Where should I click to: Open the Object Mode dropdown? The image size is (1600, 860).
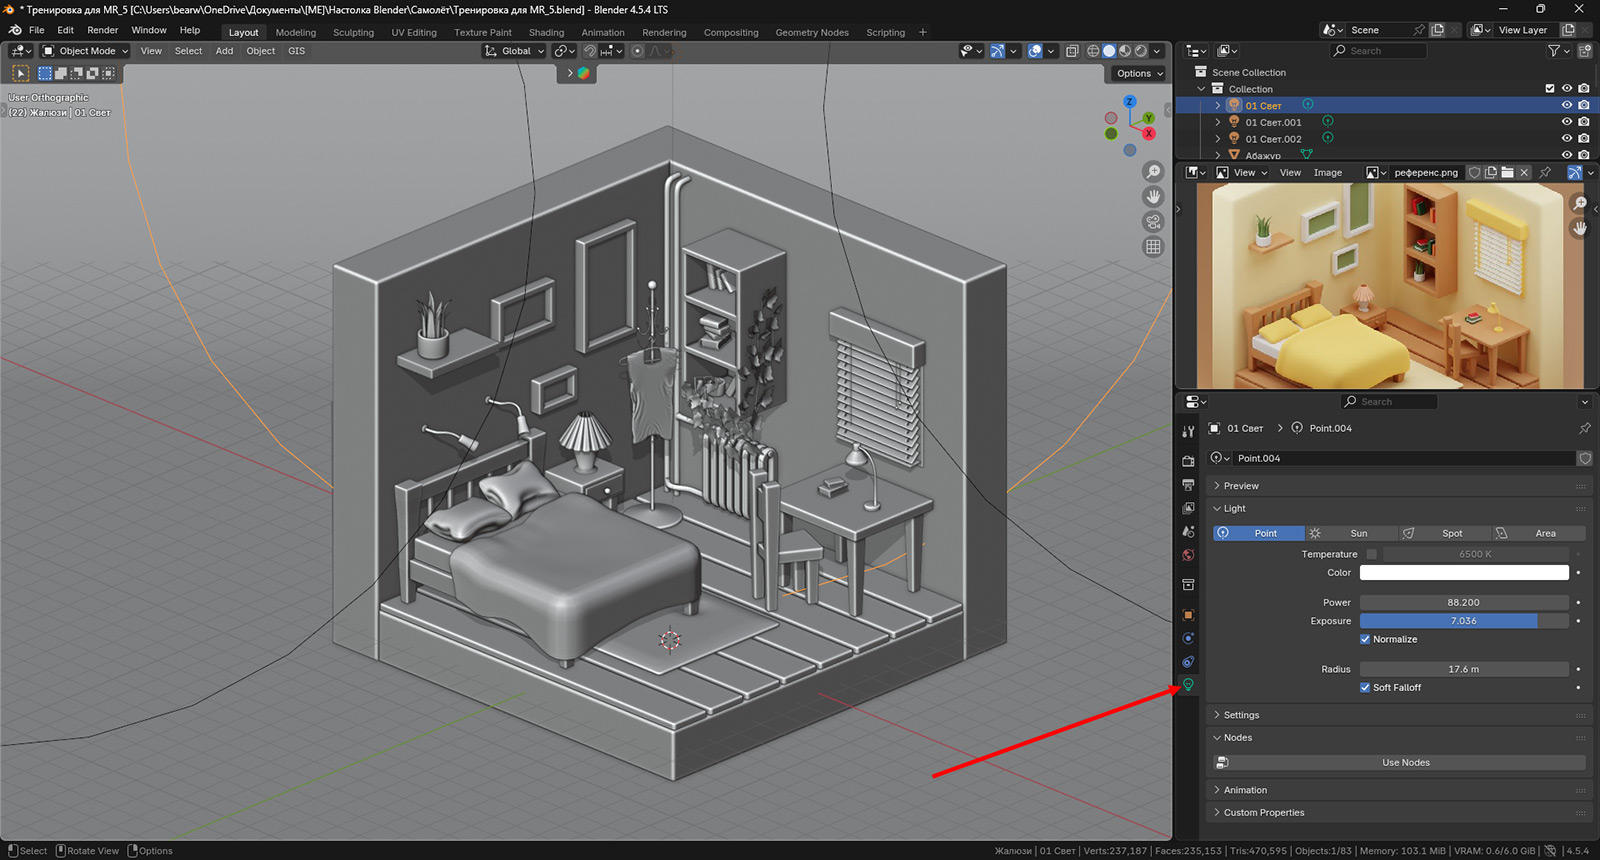tap(86, 51)
